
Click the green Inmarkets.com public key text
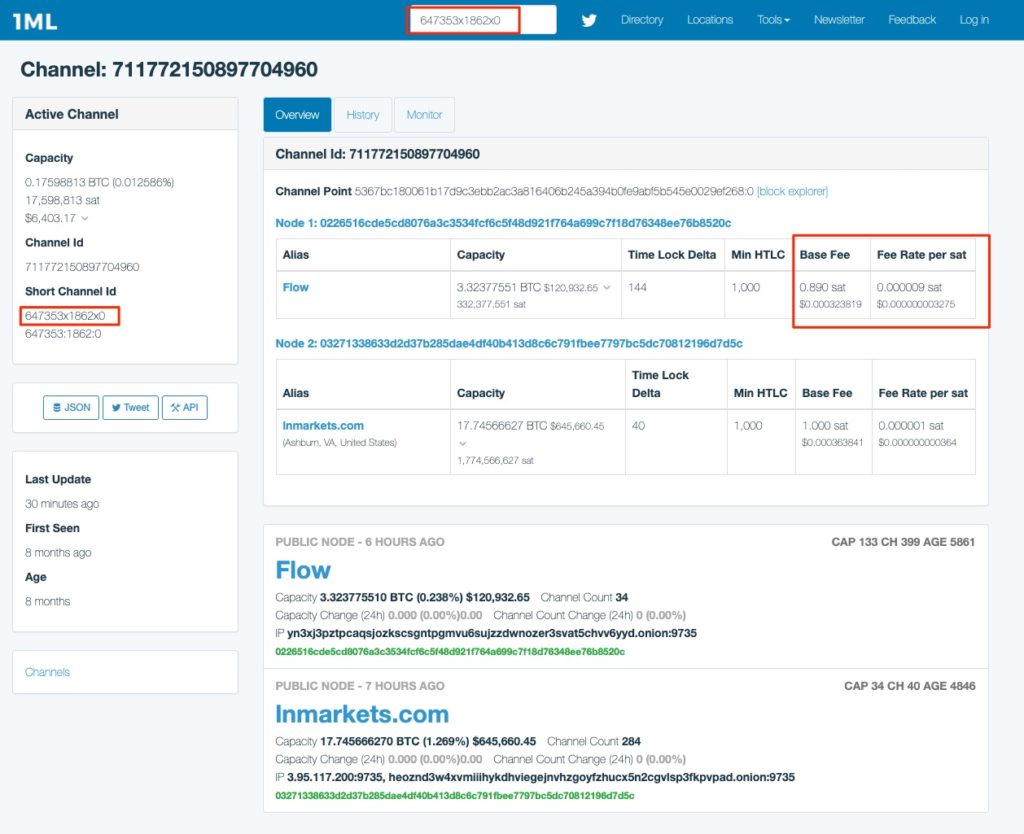455,796
